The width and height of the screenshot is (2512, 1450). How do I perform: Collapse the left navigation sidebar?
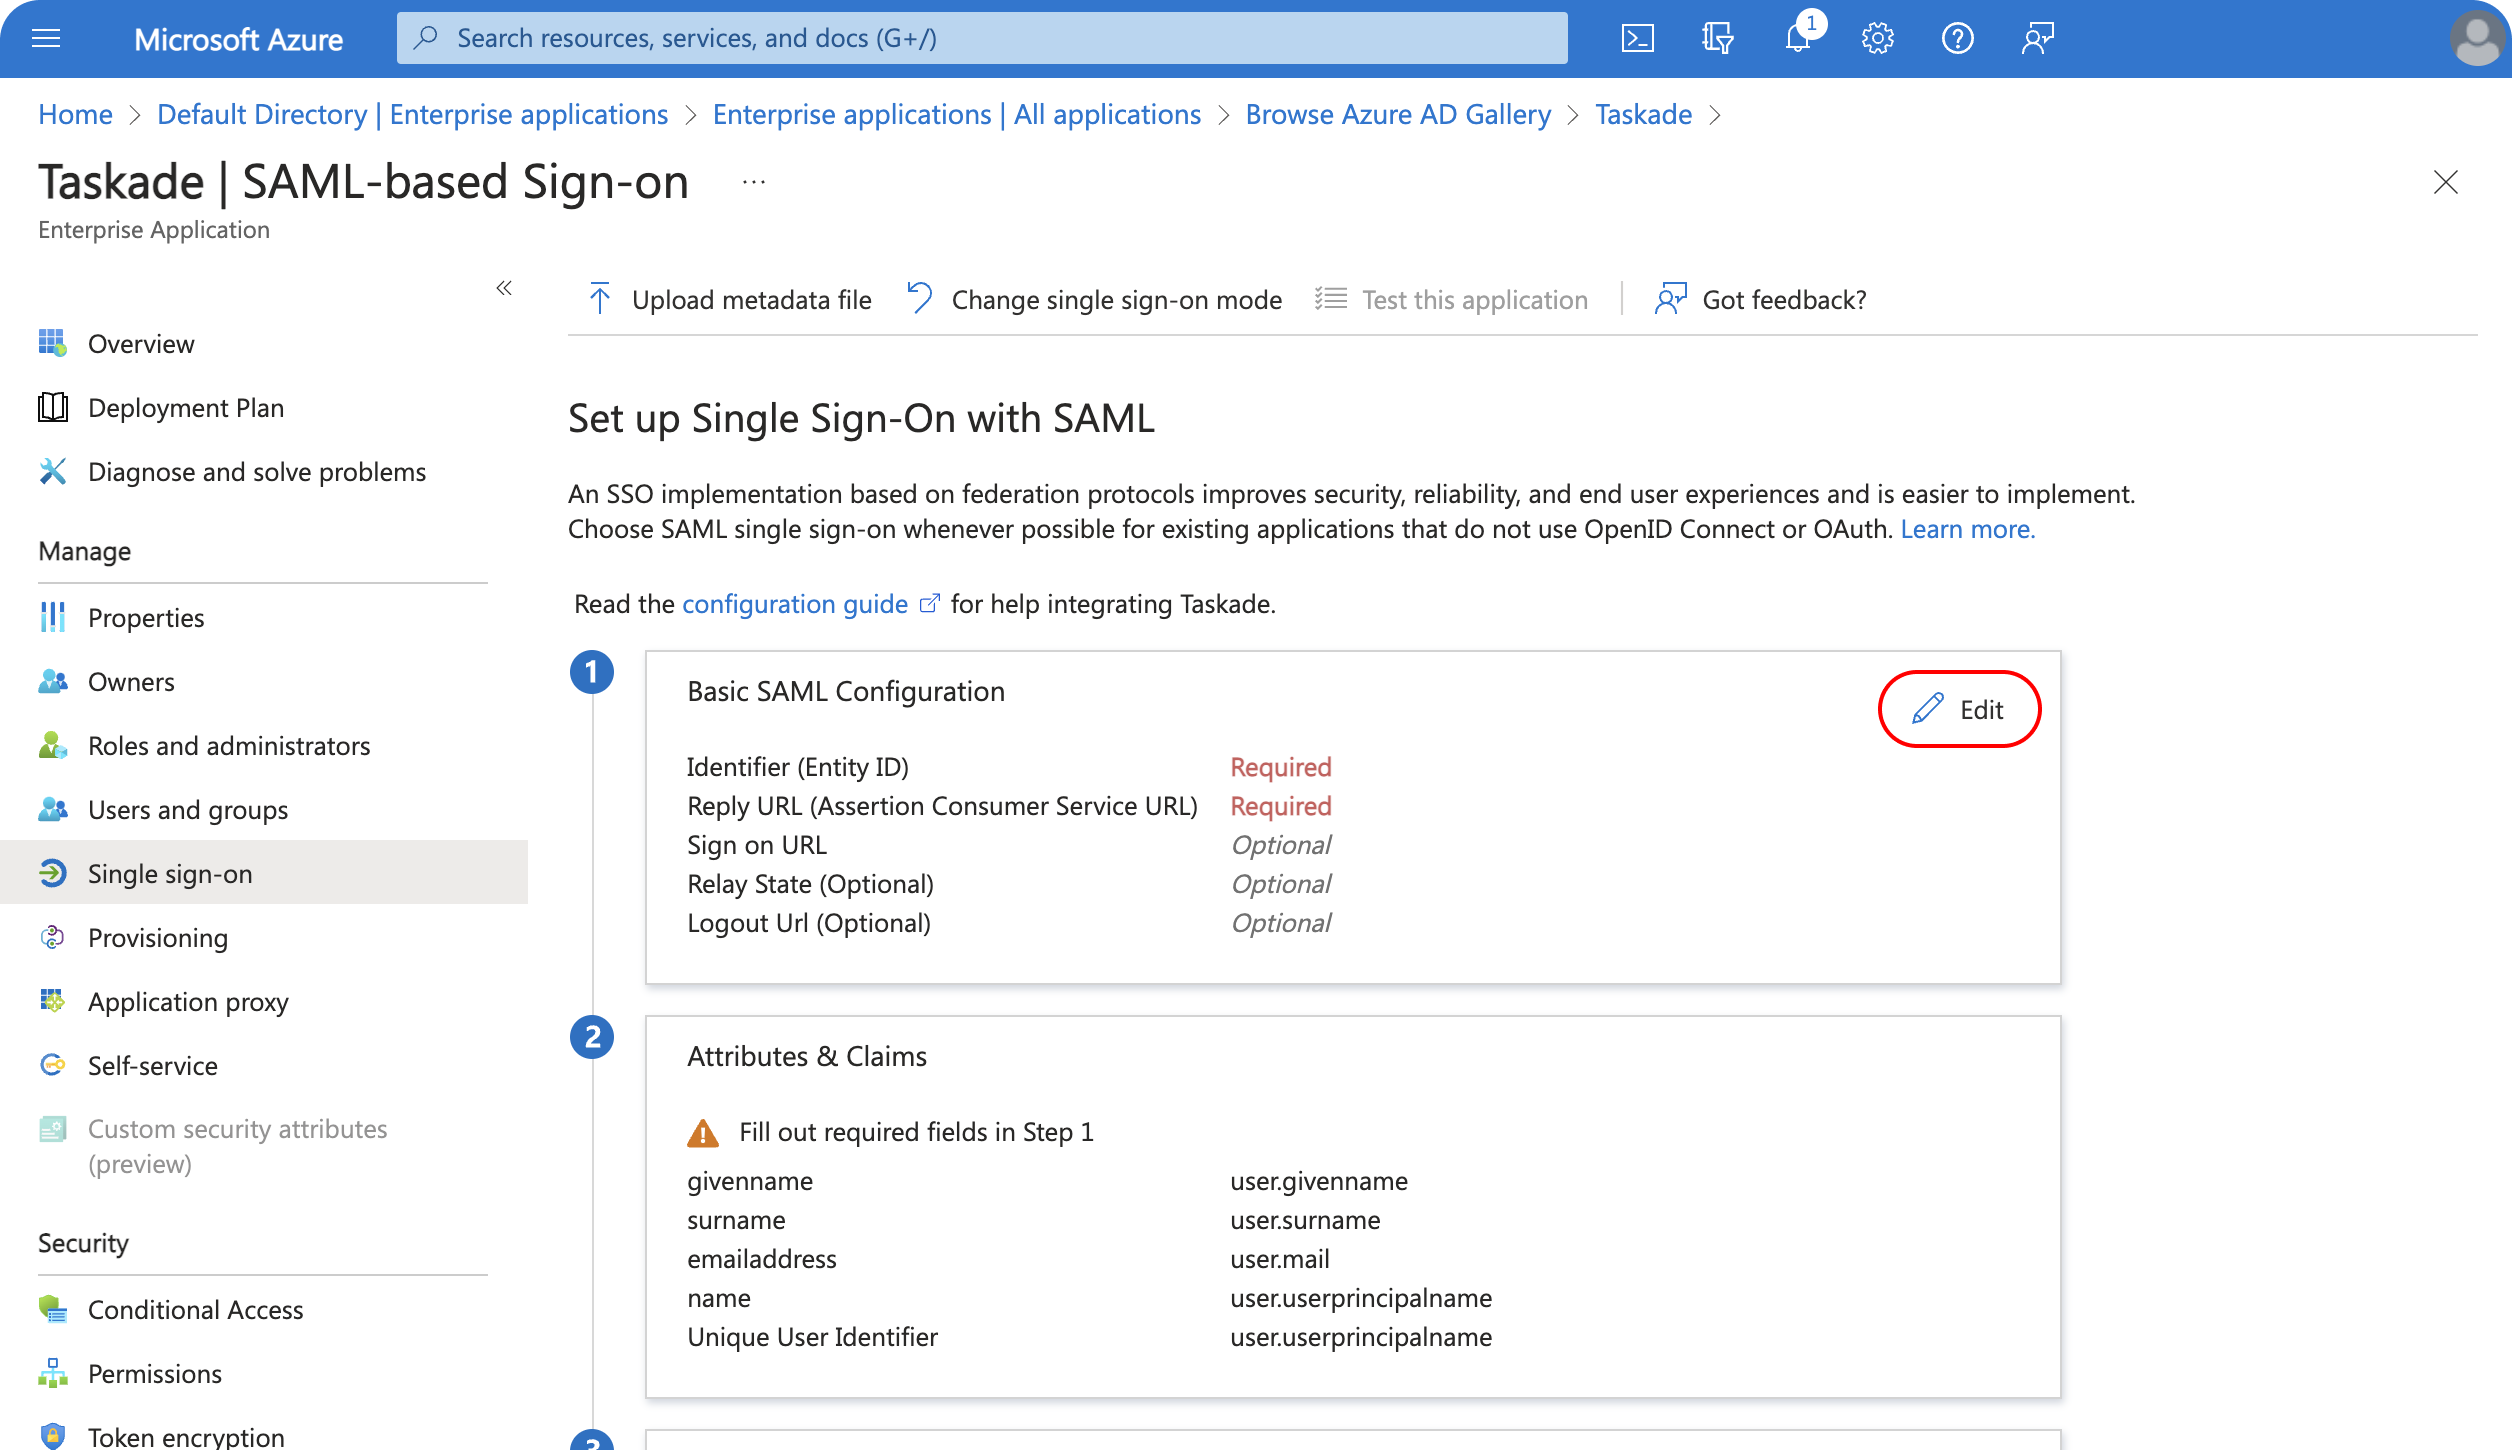[504, 288]
